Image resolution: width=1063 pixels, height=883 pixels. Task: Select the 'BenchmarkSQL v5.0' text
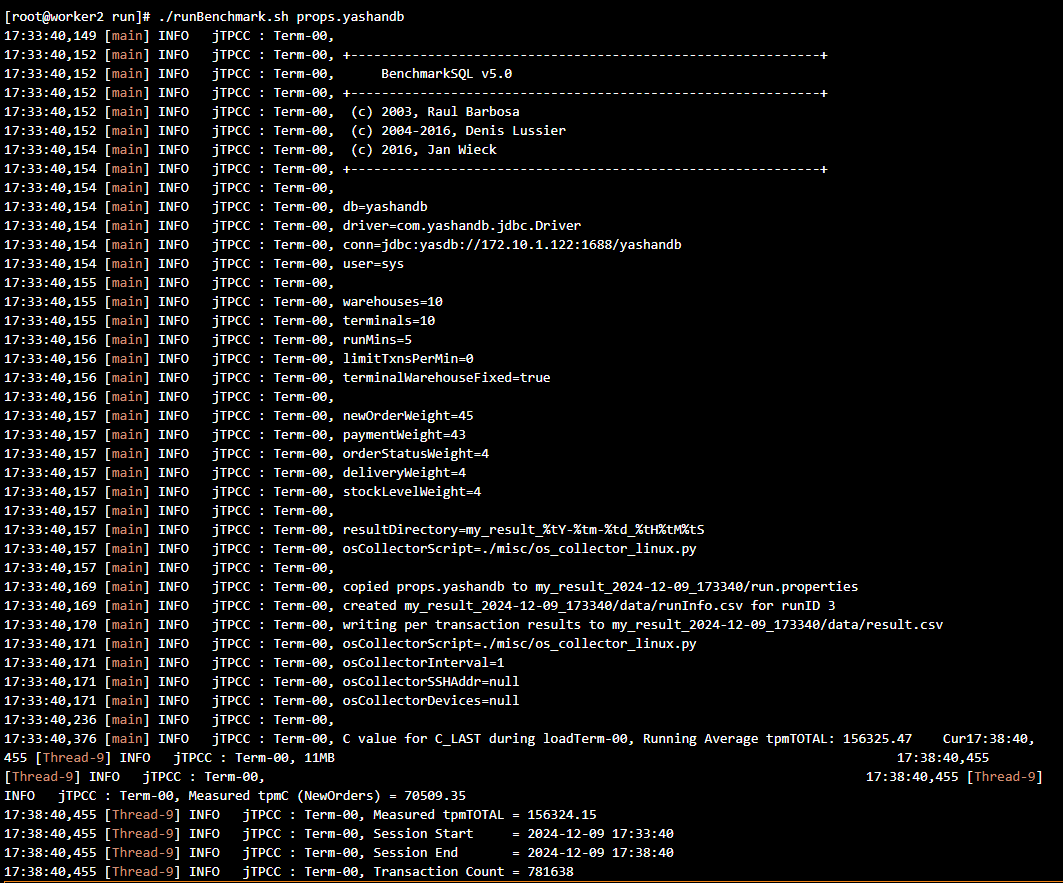click(446, 73)
